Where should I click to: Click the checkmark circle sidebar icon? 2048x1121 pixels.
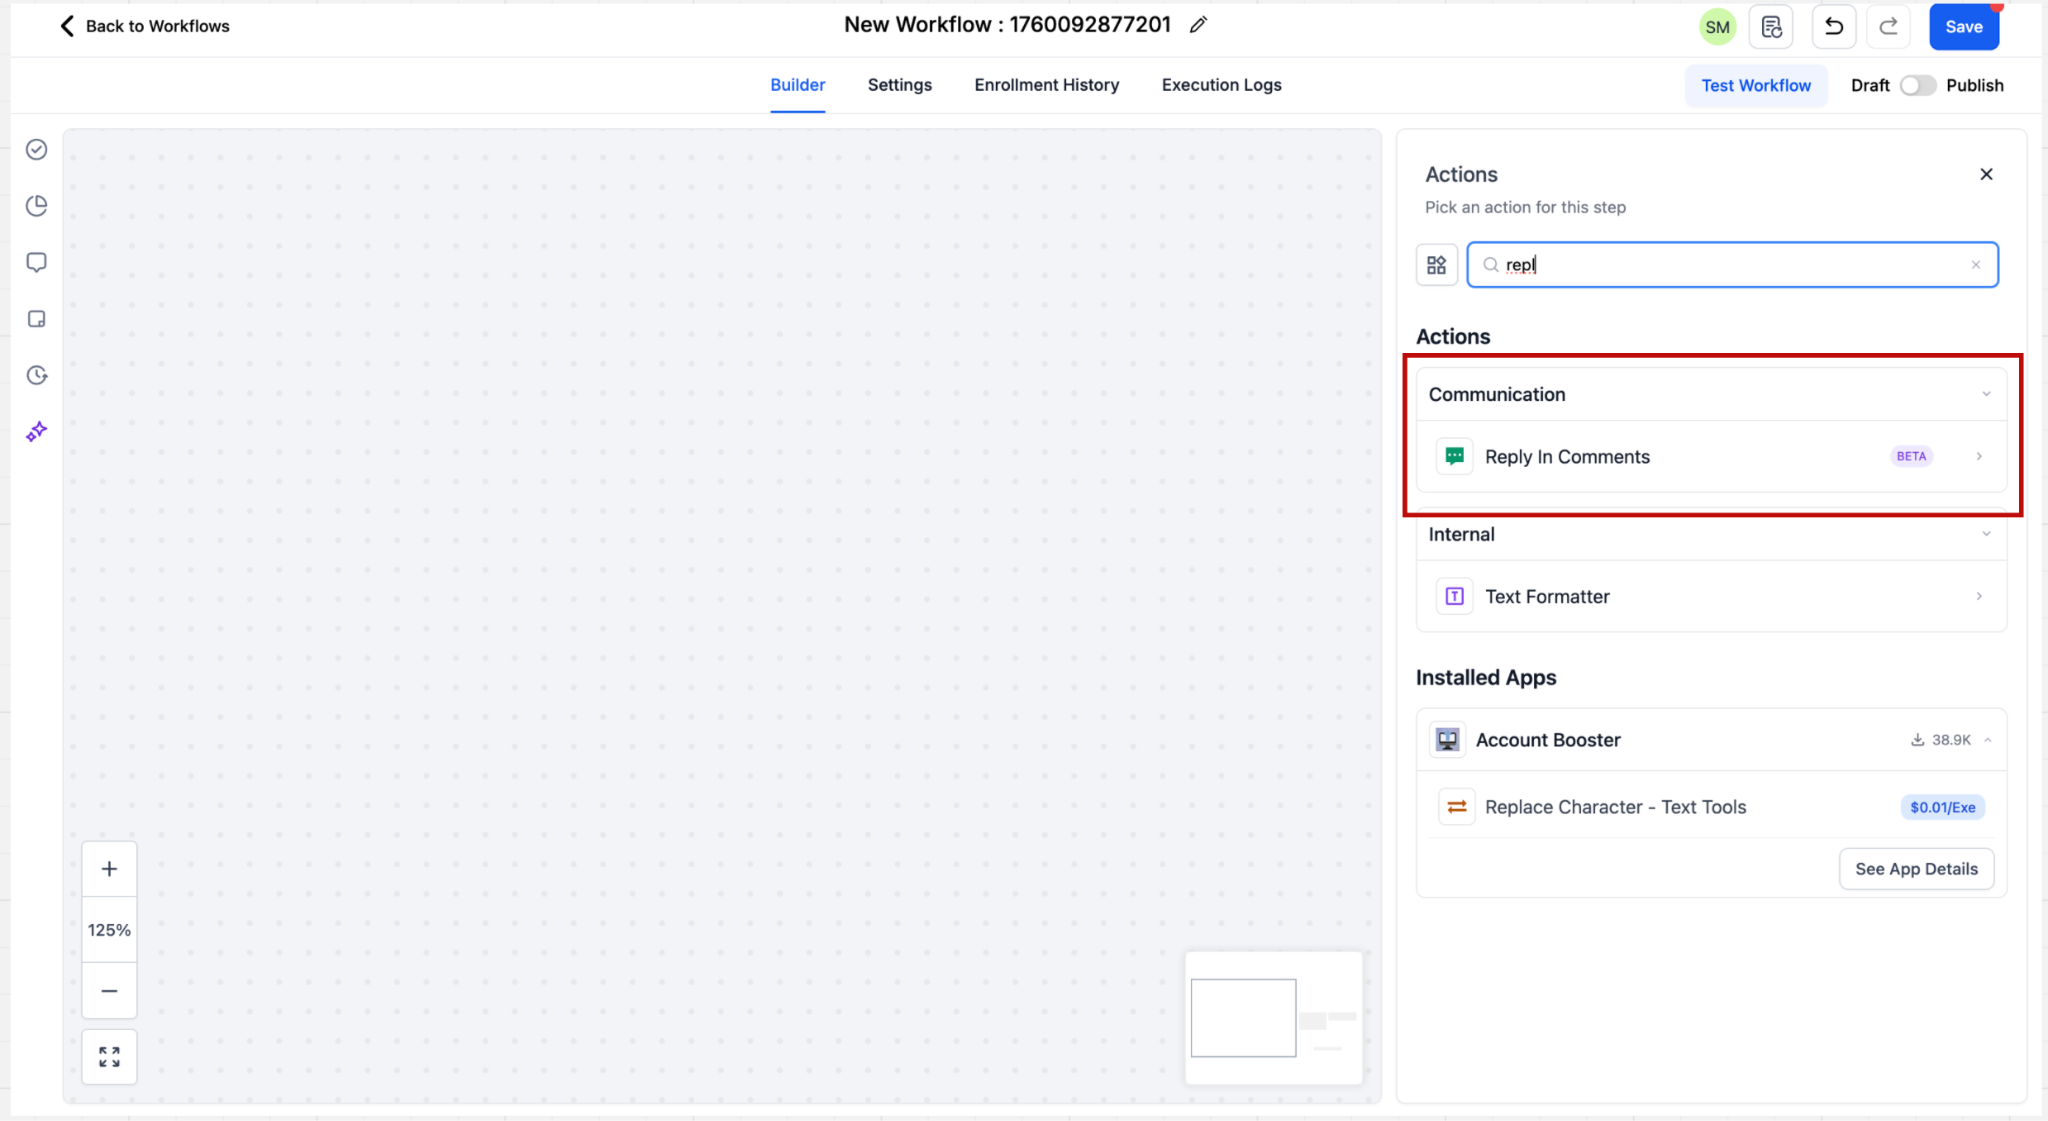click(x=37, y=150)
